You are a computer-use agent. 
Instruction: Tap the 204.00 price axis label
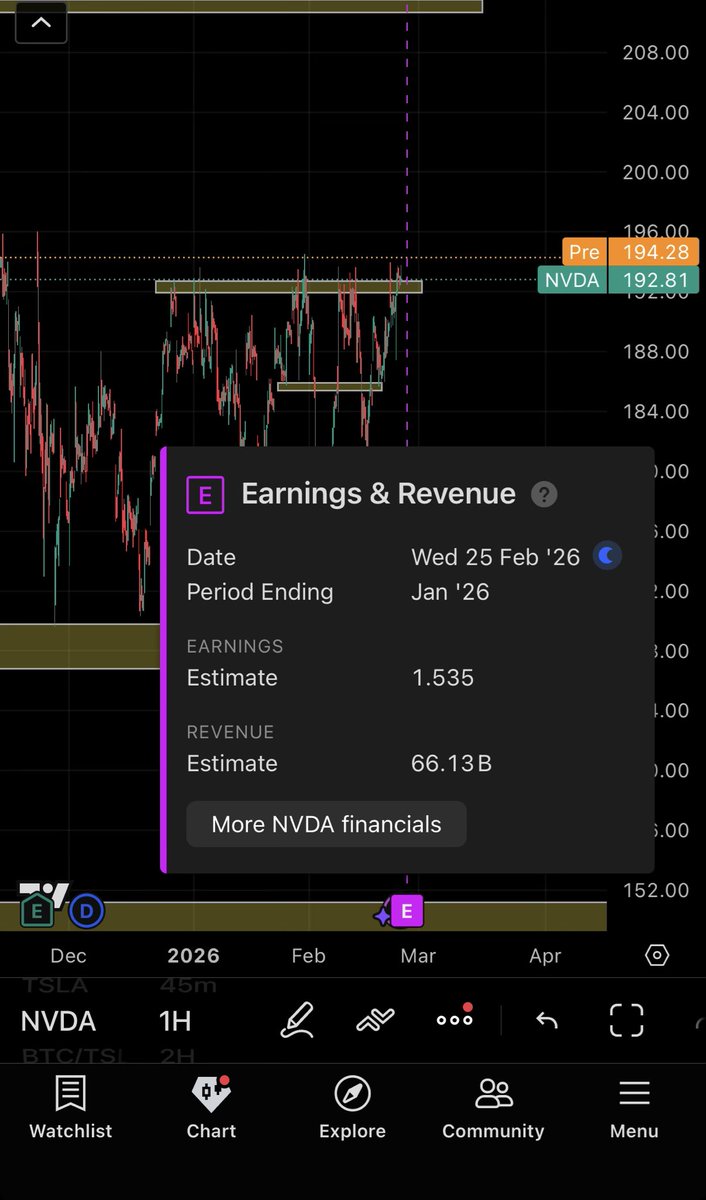tap(656, 112)
